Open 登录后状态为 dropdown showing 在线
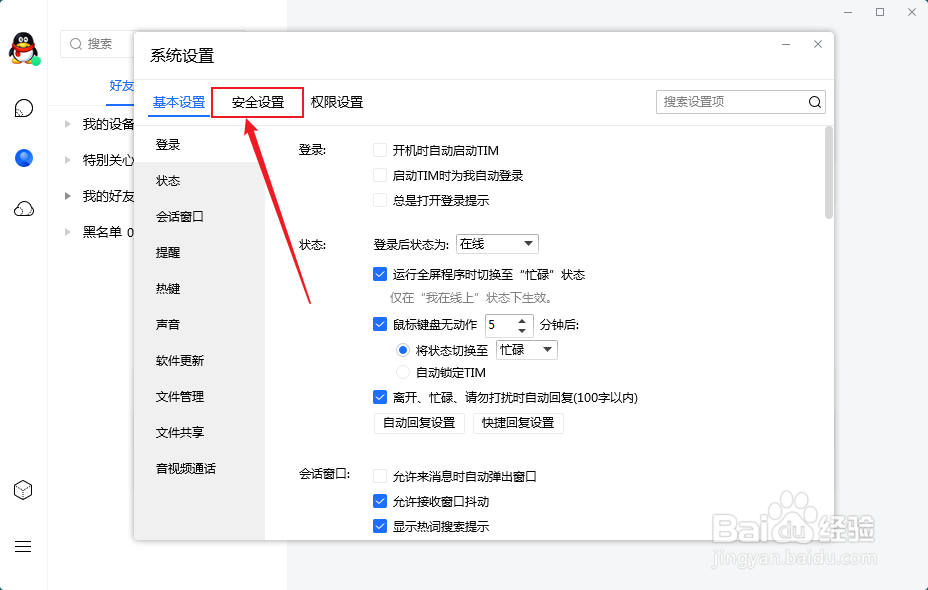This screenshot has width=928, height=590. [x=497, y=244]
